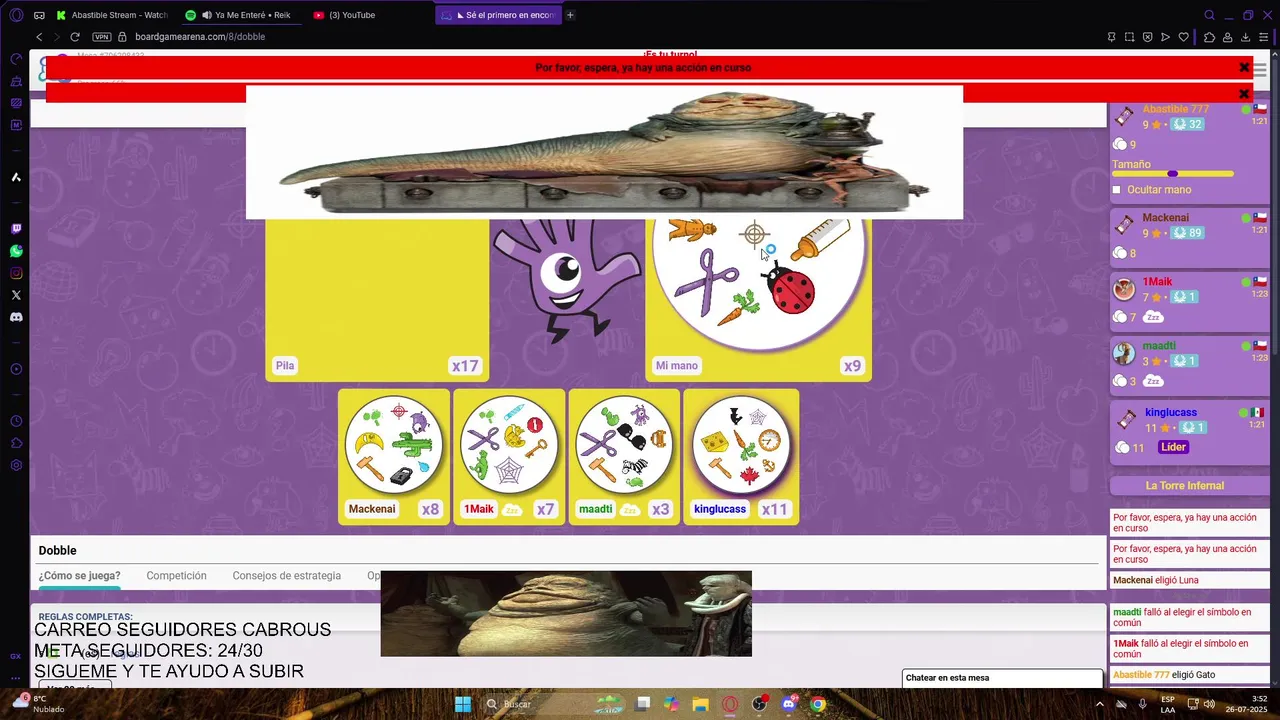Click the Líder badge for kinglucass

pos(1174,447)
